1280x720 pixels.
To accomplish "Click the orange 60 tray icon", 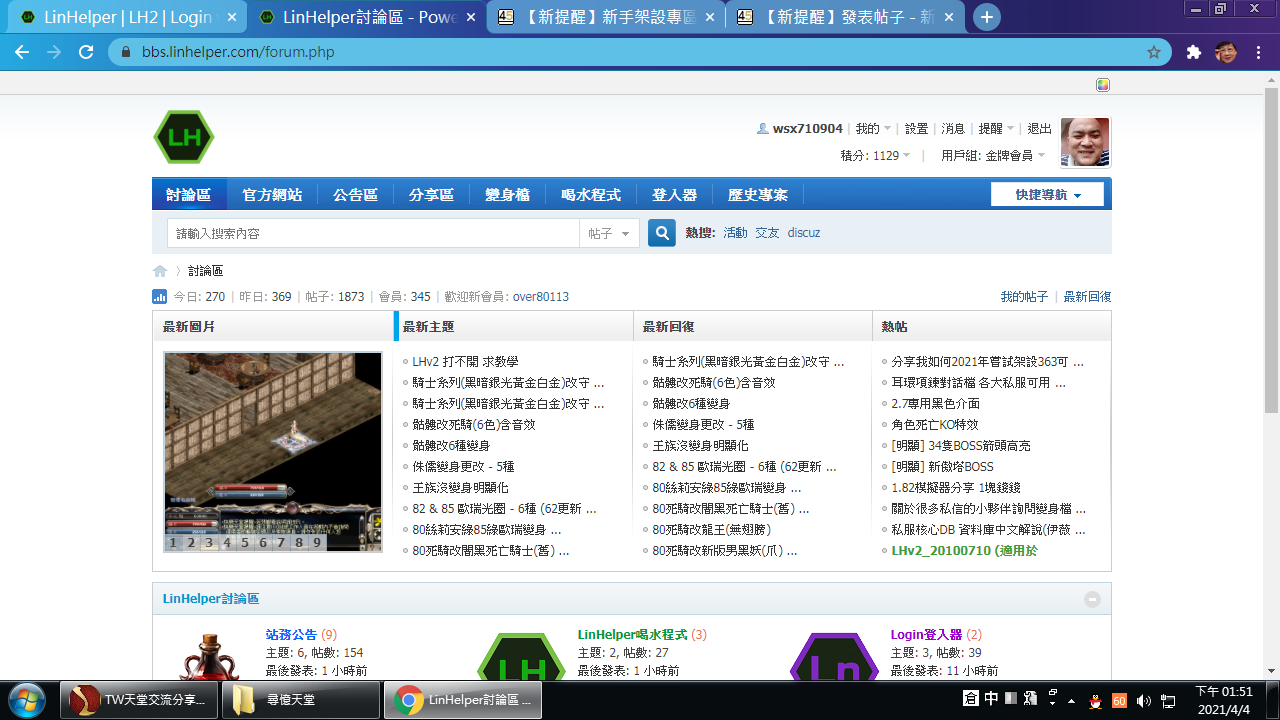I will (1119, 700).
